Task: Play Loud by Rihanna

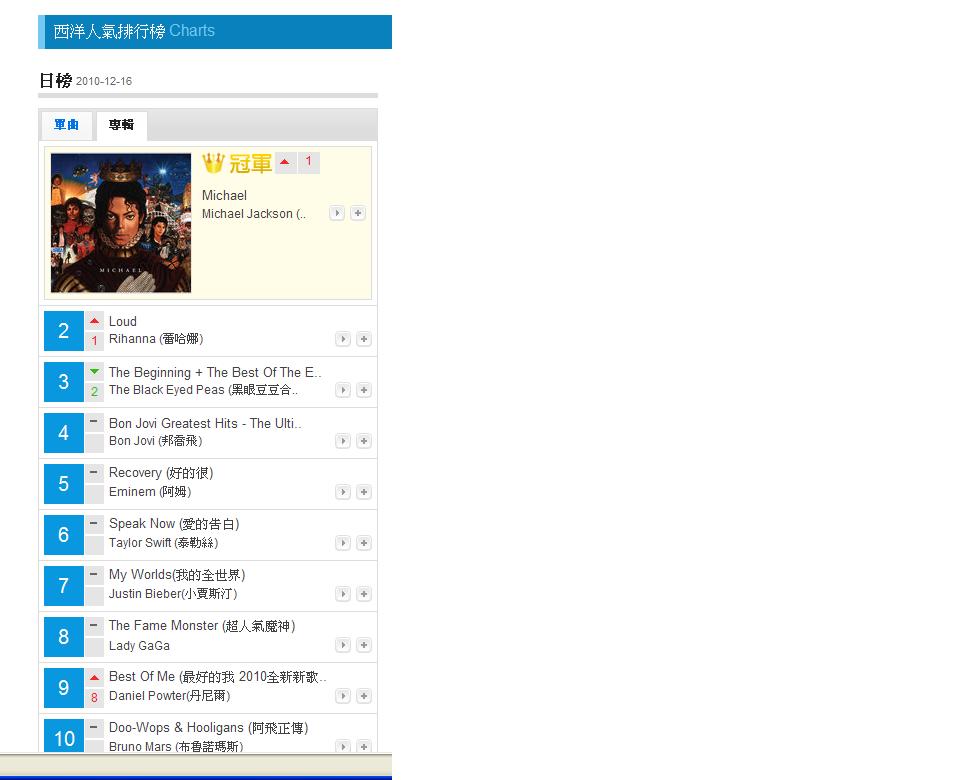Action: 343,339
